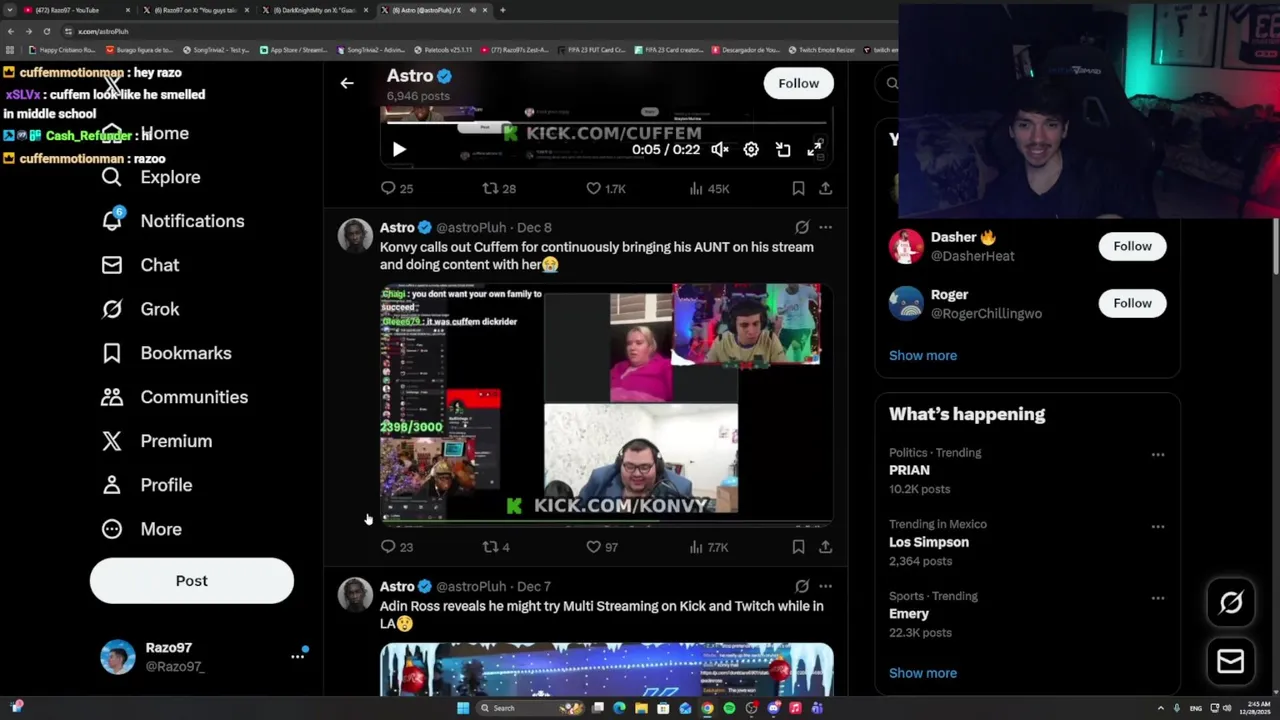
Task: Open Razo97 account switcher menu
Action: (203, 657)
